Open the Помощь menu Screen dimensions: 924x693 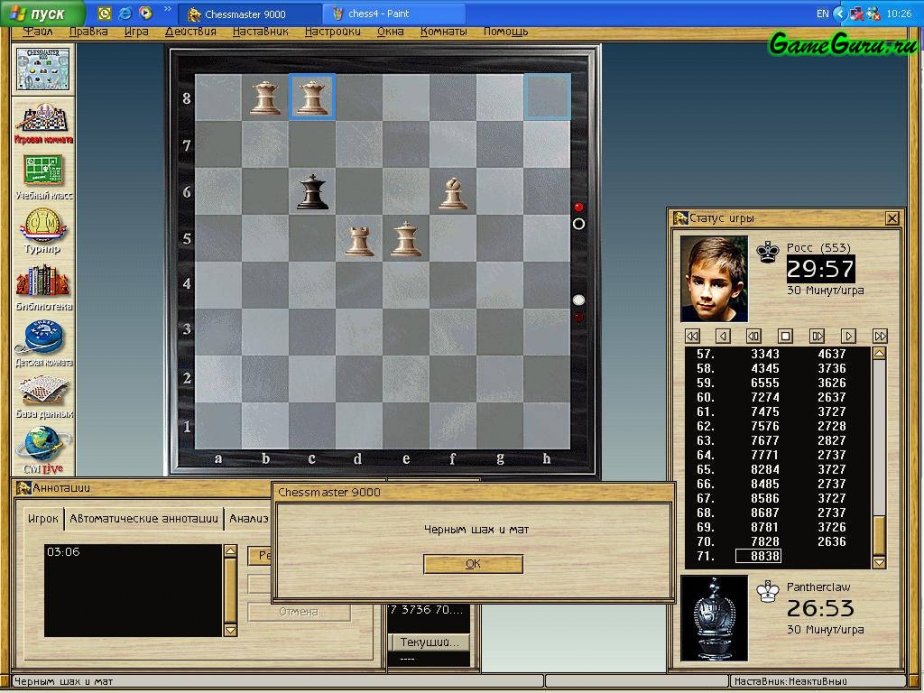click(506, 31)
